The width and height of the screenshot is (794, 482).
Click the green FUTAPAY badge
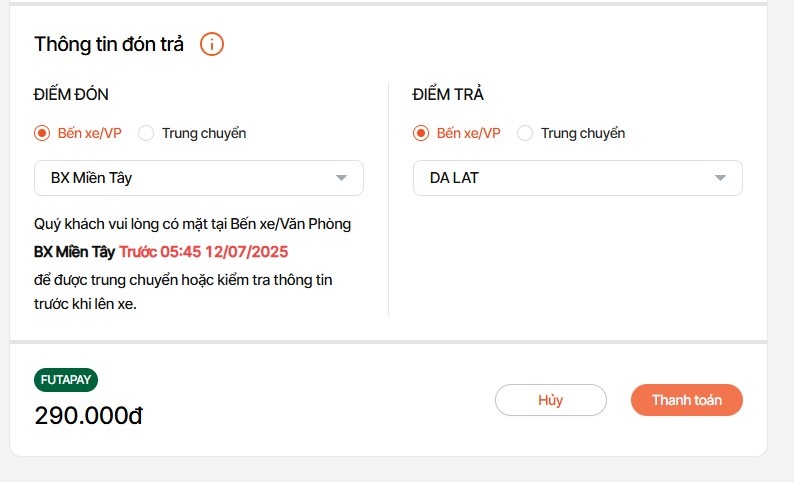point(66,380)
